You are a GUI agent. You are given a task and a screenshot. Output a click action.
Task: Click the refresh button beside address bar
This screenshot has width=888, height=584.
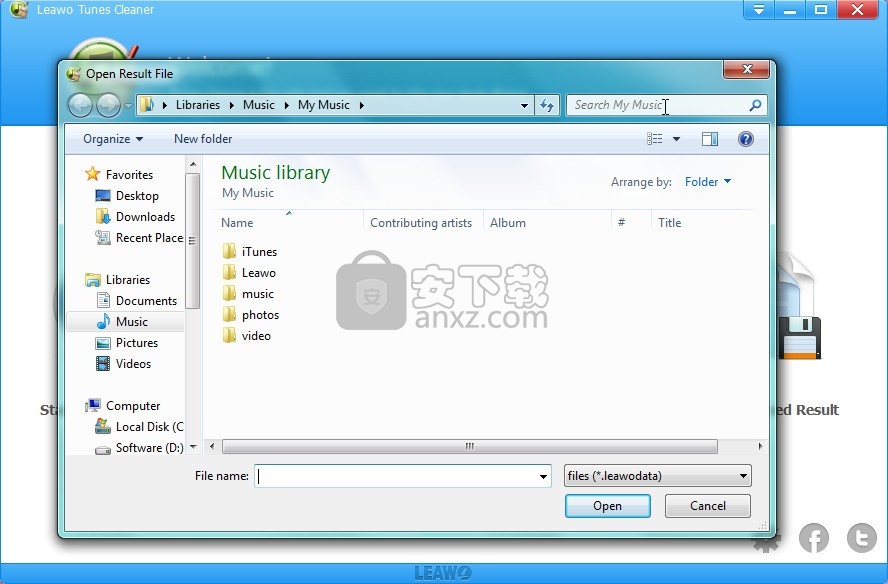(x=547, y=105)
